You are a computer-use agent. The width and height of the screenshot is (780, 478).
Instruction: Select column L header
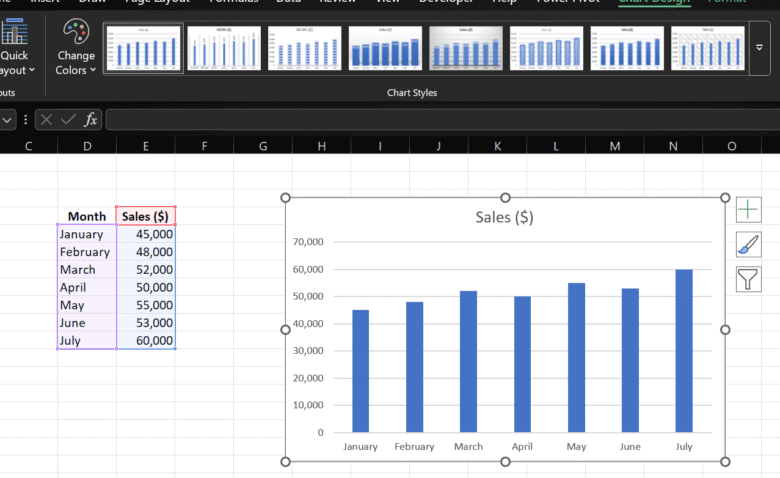click(x=556, y=146)
